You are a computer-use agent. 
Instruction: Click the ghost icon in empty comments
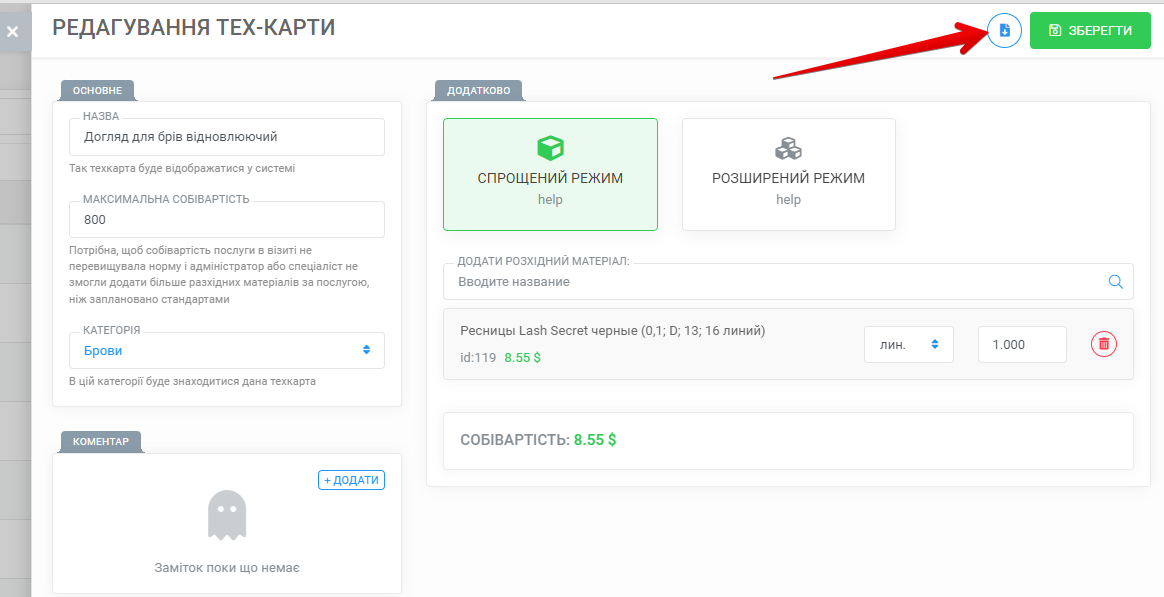226,515
